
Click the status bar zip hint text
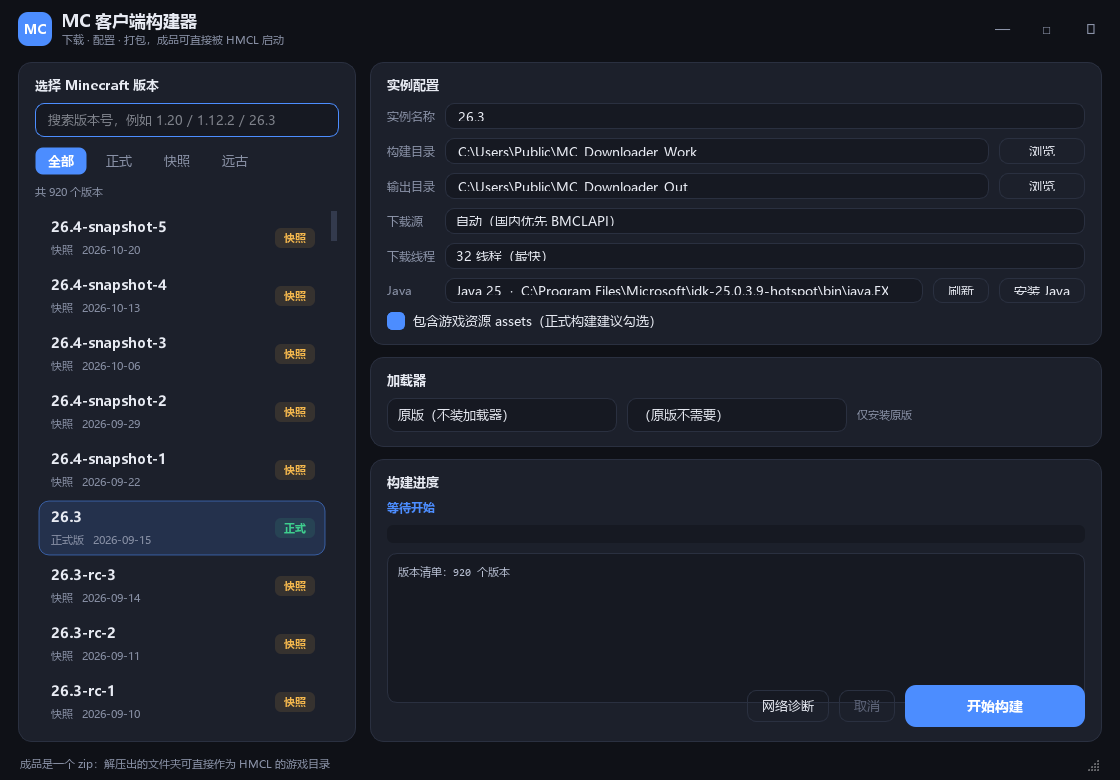pos(175,764)
